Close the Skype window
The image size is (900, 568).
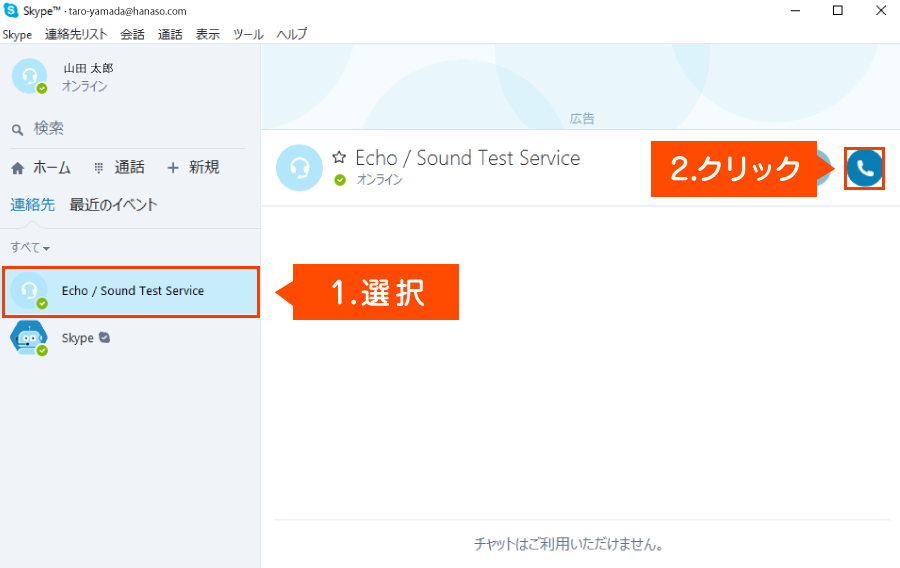pyautogui.click(x=880, y=11)
